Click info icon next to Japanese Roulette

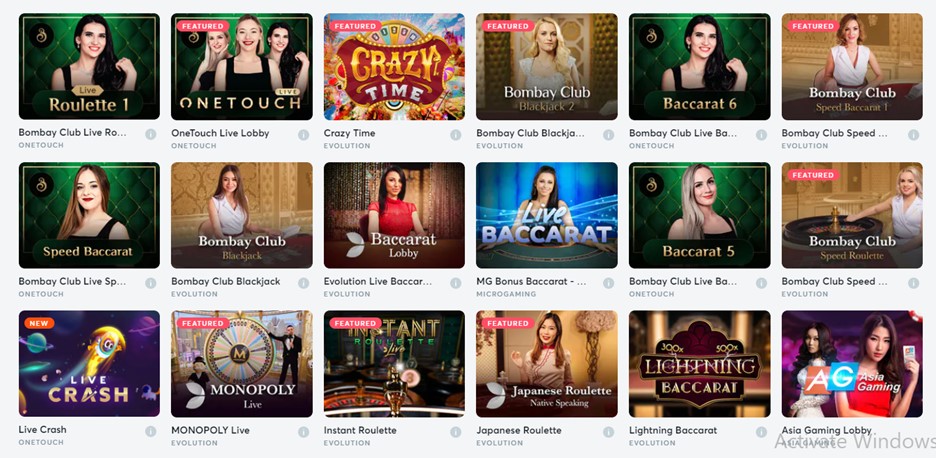[x=608, y=431]
